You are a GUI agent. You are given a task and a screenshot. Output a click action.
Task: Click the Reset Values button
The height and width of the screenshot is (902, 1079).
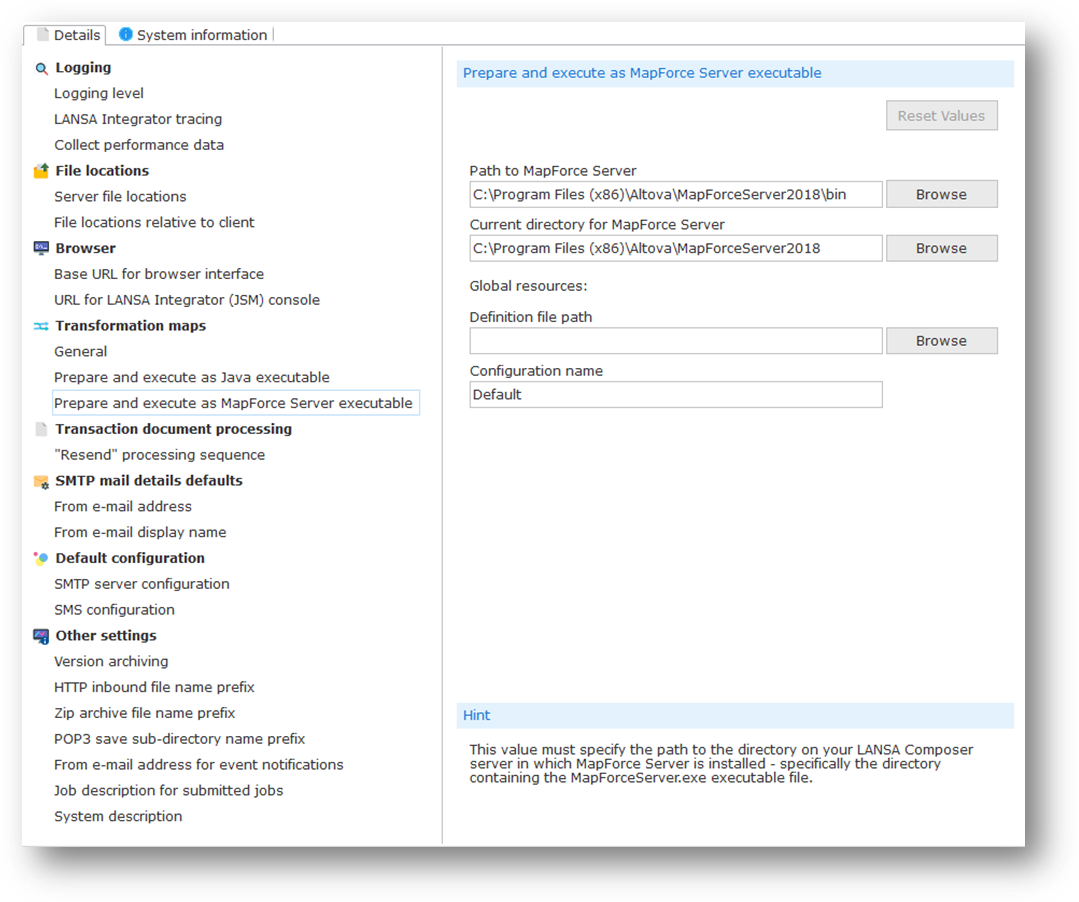pyautogui.click(x=941, y=116)
